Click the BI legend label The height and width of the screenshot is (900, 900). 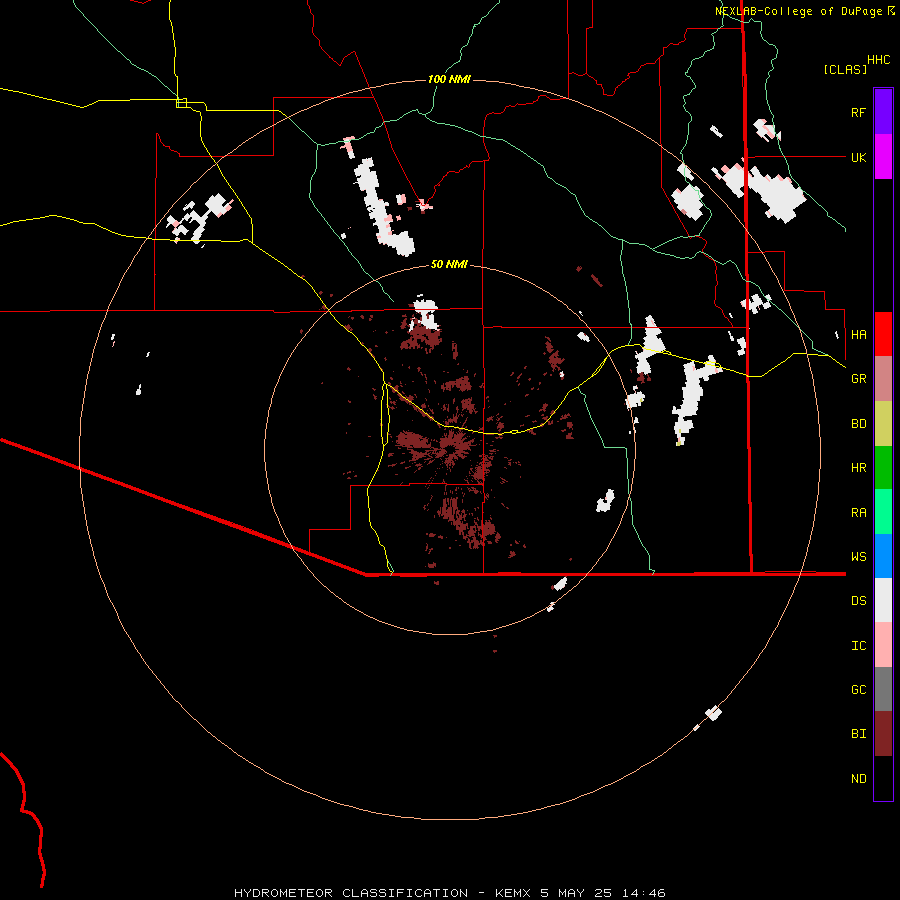click(858, 734)
